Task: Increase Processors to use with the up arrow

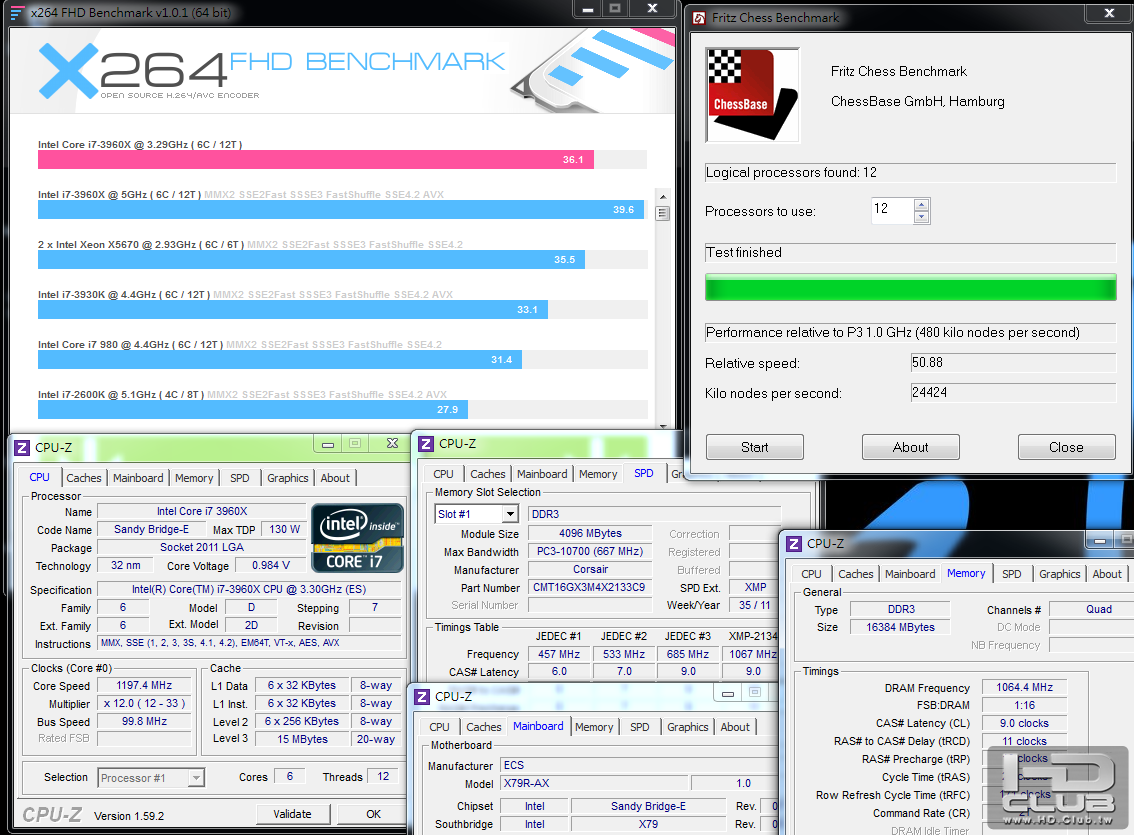Action: [921, 205]
